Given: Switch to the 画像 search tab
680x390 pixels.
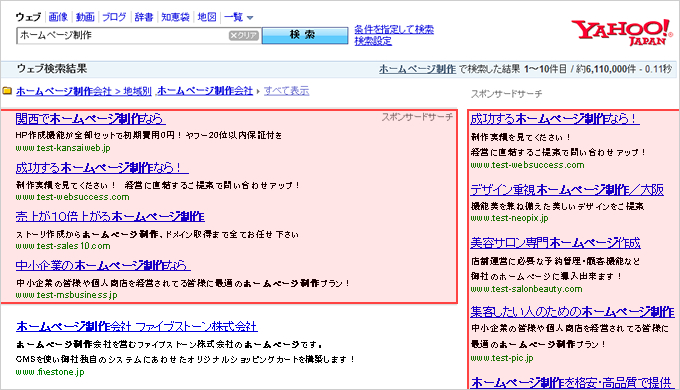Looking at the screenshot, I should [58, 17].
